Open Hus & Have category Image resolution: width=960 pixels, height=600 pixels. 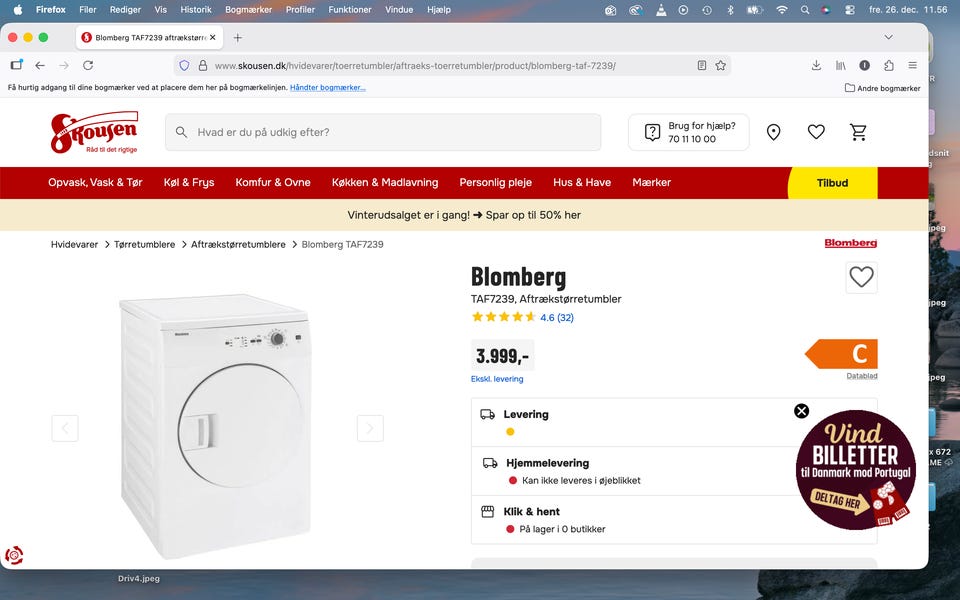582,182
